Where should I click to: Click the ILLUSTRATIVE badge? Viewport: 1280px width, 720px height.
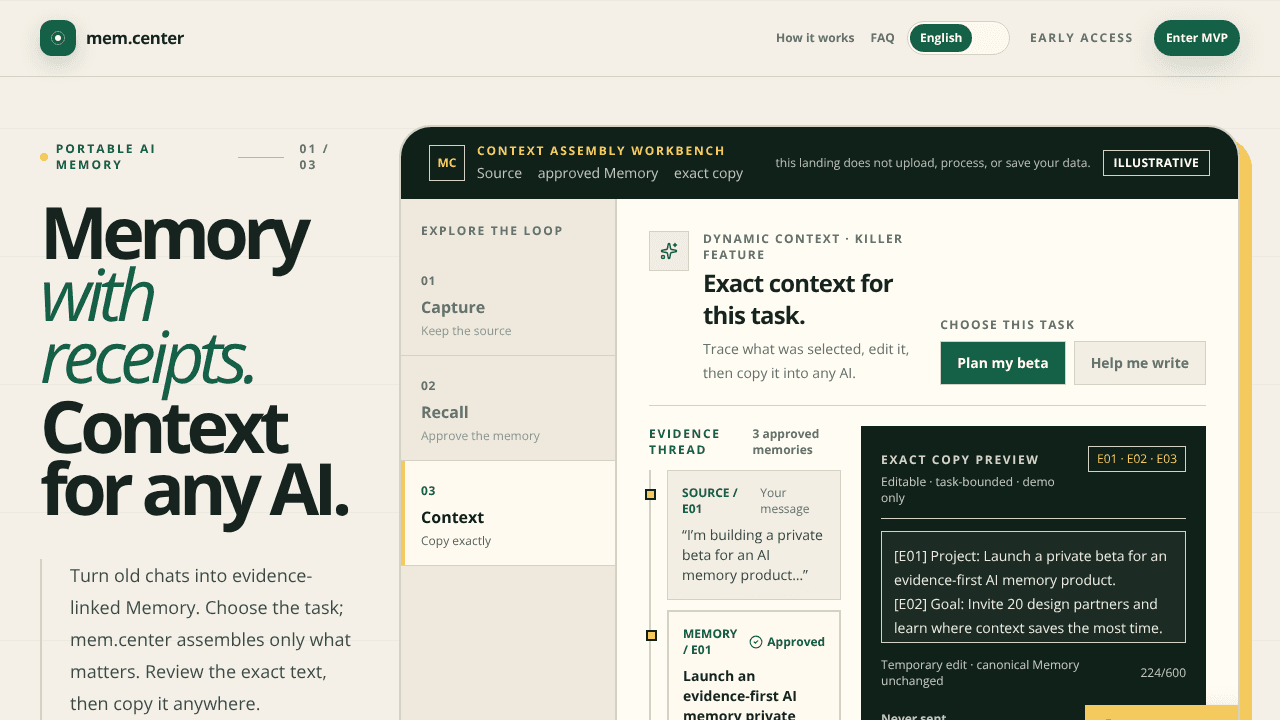1156,163
